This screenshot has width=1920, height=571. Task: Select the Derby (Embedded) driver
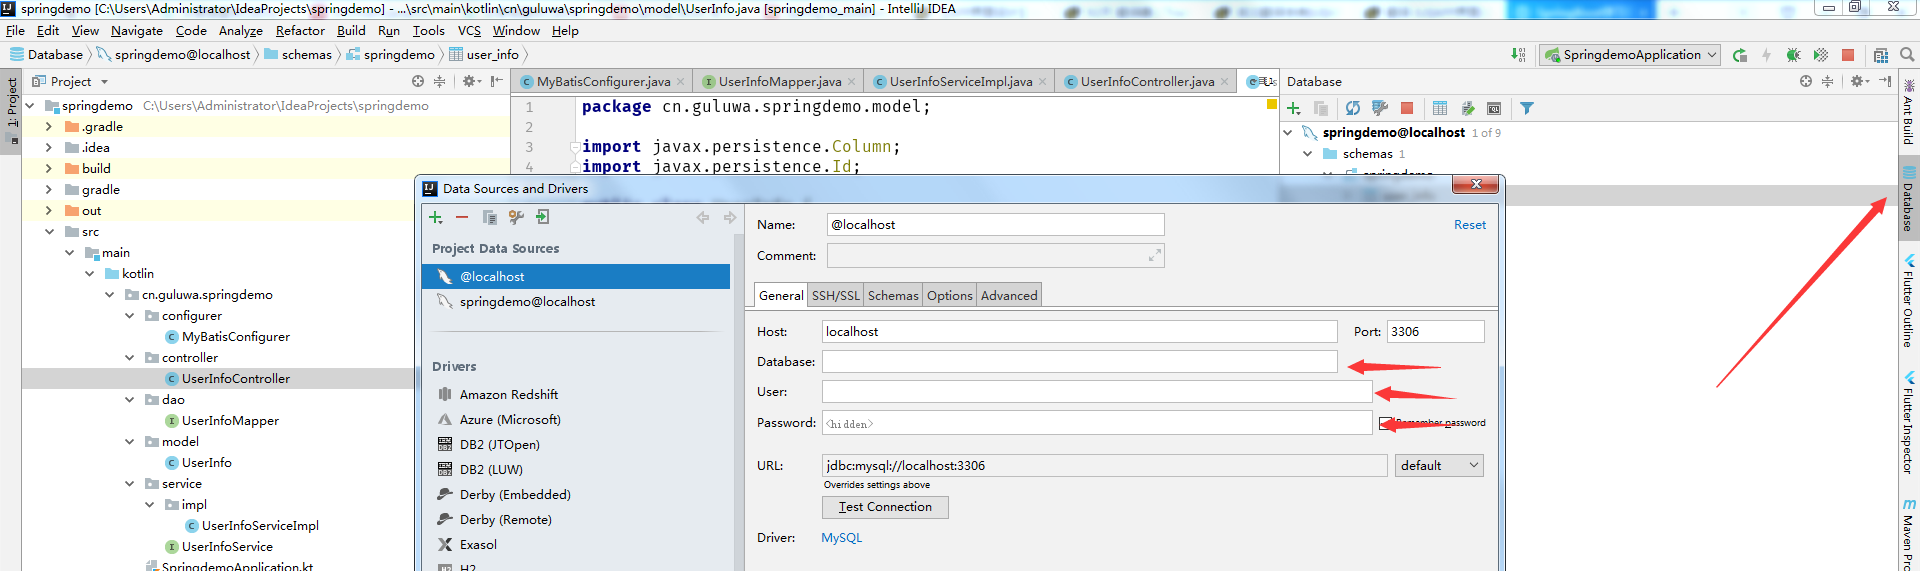tap(515, 495)
